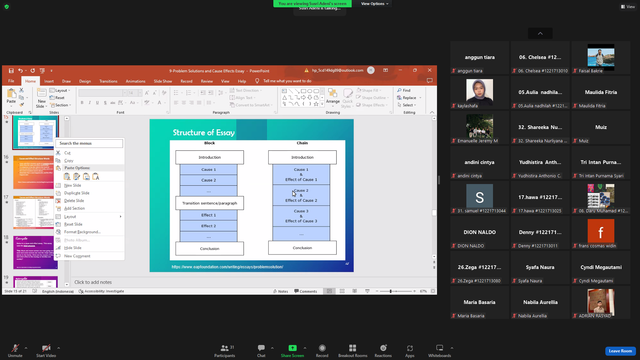
Task: Toggle the Notes pane in status bar
Action: [x=280, y=291]
